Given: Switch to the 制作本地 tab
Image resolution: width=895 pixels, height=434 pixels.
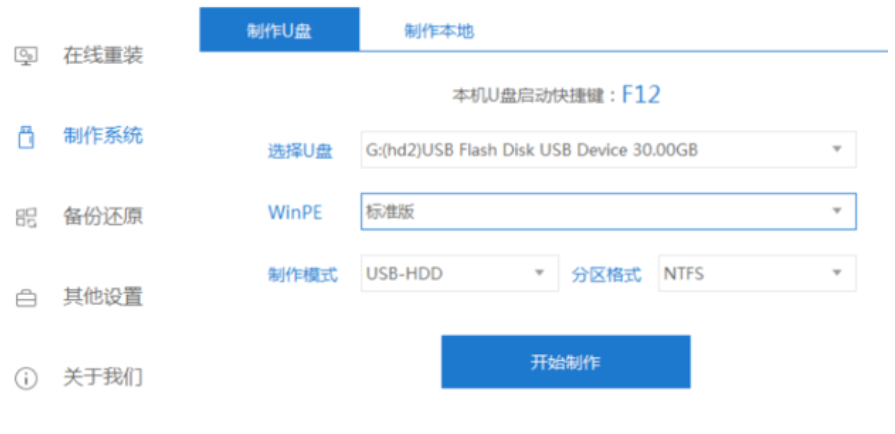Looking at the screenshot, I should (x=439, y=30).
